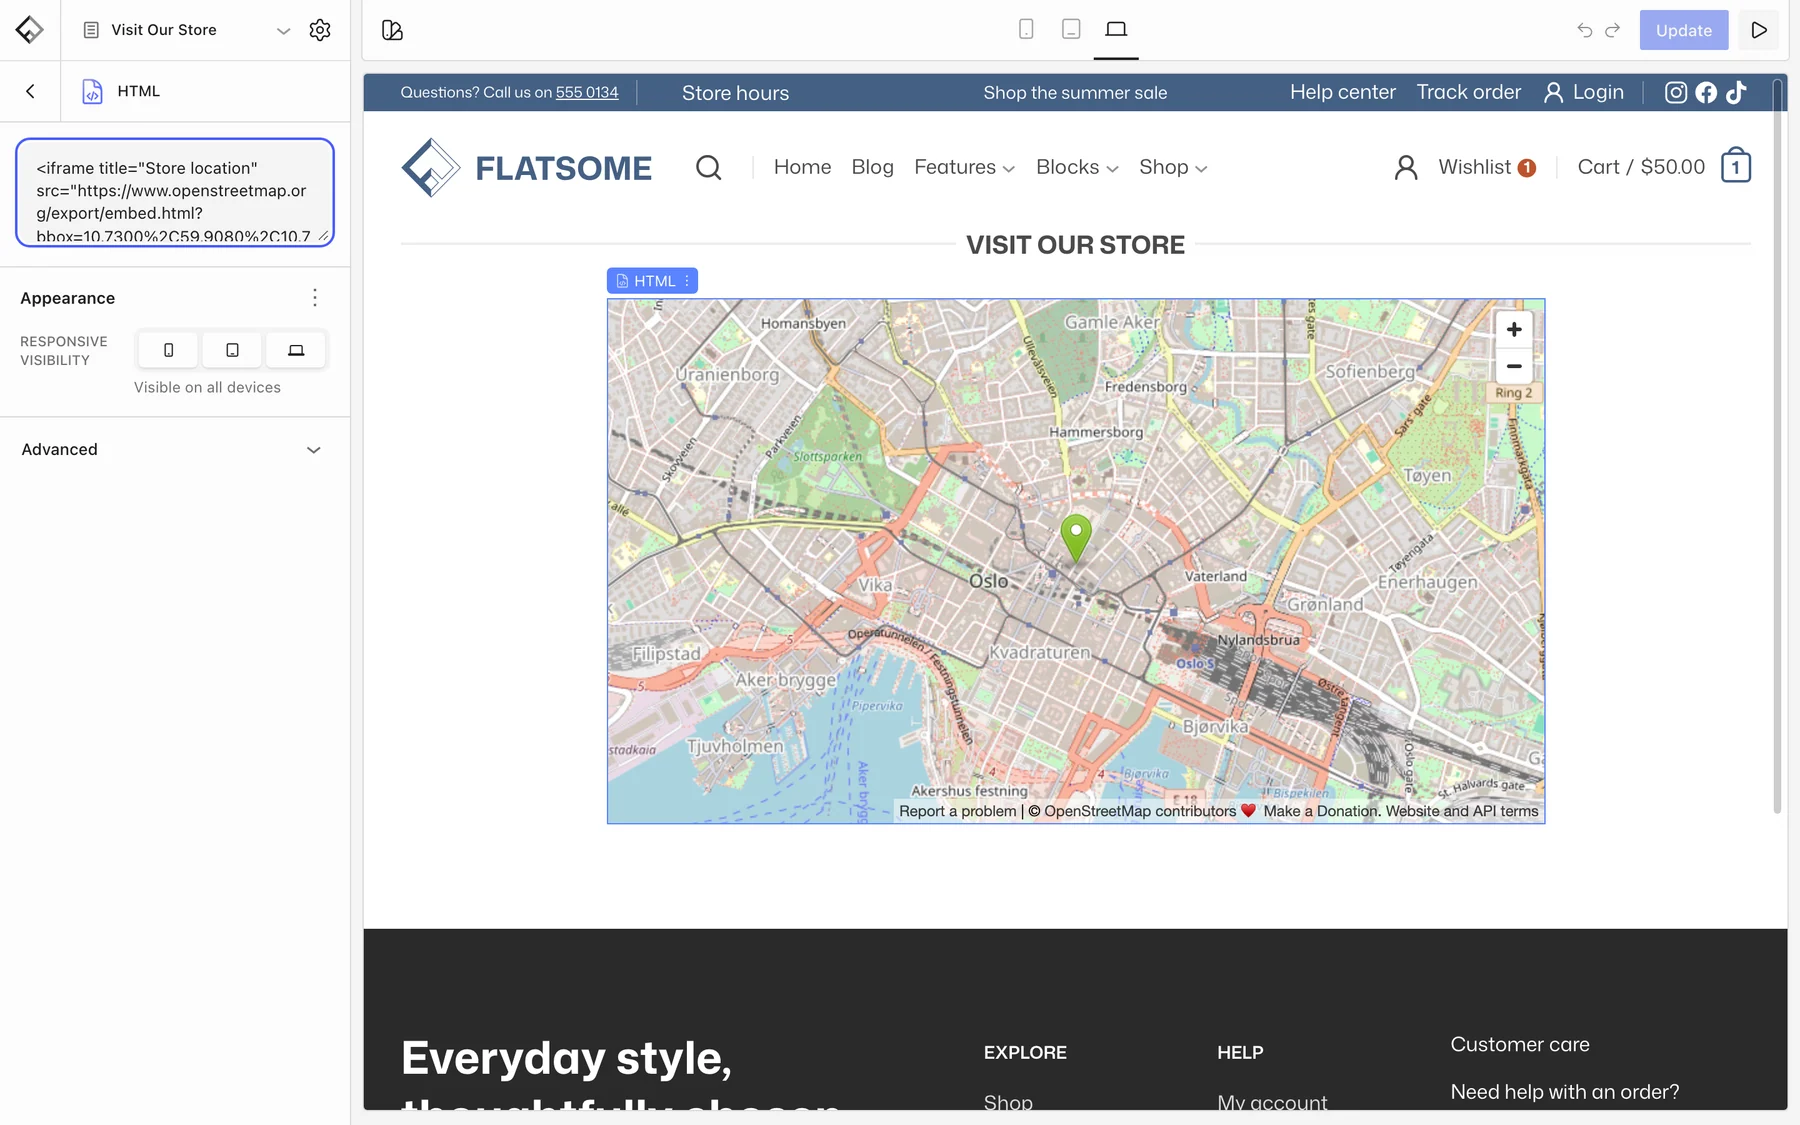Image resolution: width=1800 pixels, height=1125 pixels.
Task: Open the Login link
Action: [x=1583, y=92]
